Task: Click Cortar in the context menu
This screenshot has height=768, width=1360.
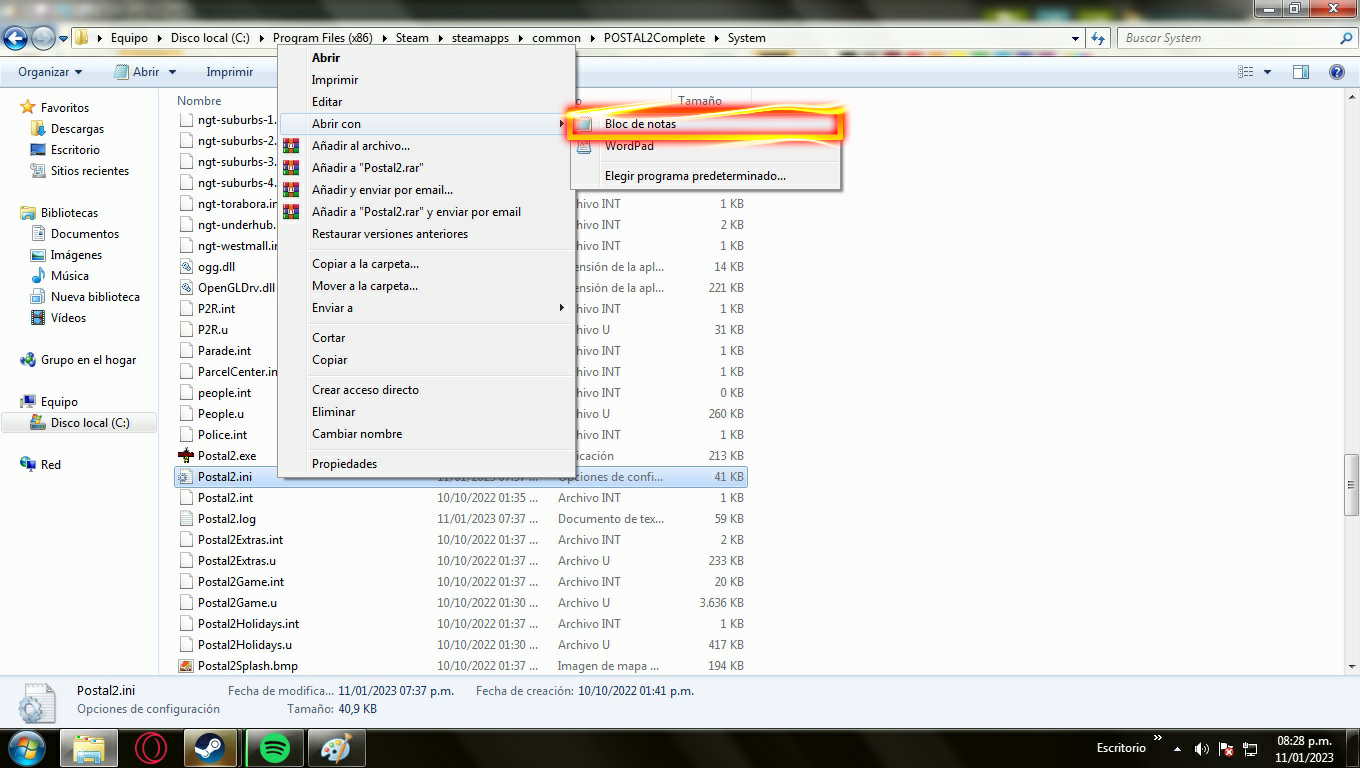Action: pos(426,338)
